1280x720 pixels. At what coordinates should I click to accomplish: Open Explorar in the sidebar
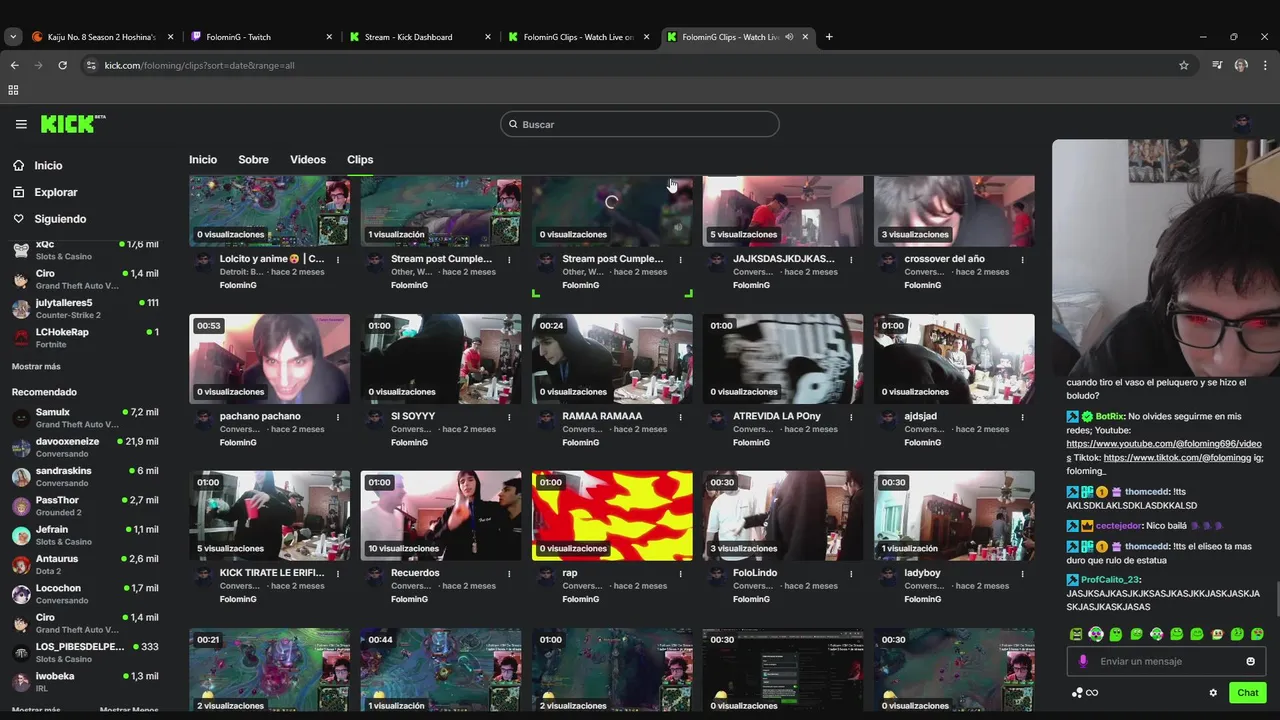(45, 192)
